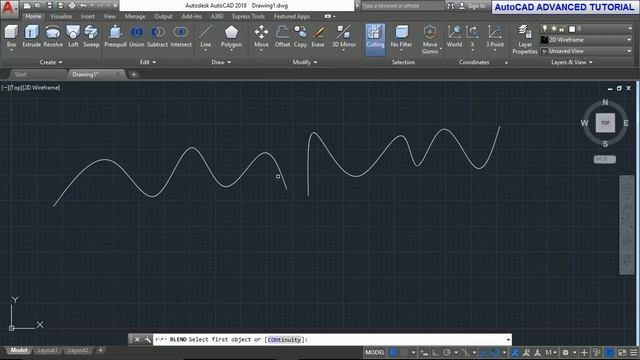Screen dimensions: 640x360
Task: Toggle grid display in status bar
Action: point(393,352)
